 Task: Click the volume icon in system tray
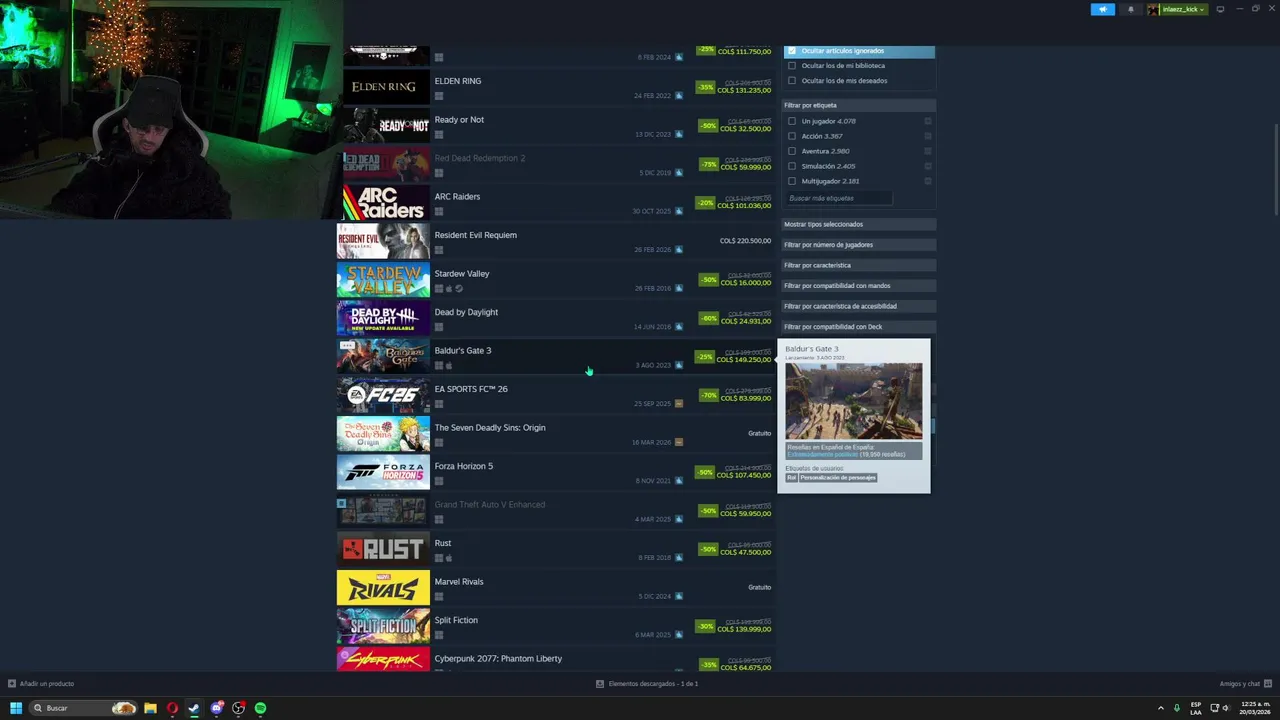click(1226, 708)
